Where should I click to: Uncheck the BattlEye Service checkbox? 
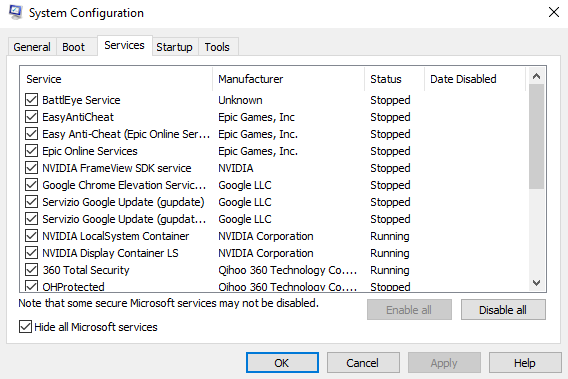pos(32,100)
